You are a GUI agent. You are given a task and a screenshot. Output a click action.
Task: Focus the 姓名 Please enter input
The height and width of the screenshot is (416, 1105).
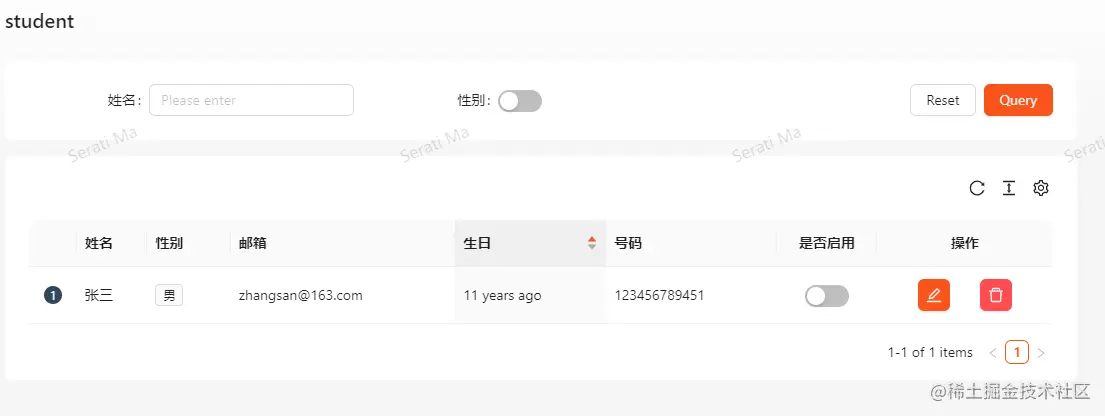click(251, 100)
